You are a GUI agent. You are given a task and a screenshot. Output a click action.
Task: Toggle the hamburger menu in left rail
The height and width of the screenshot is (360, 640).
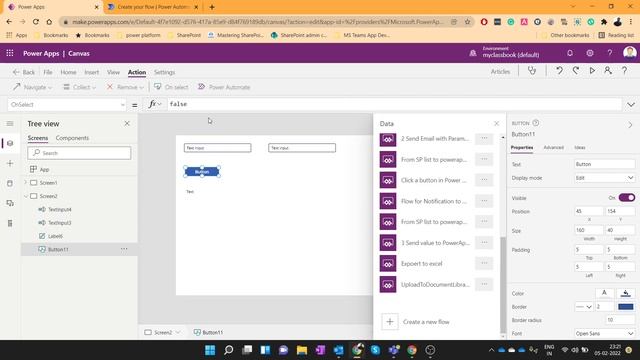point(10,123)
